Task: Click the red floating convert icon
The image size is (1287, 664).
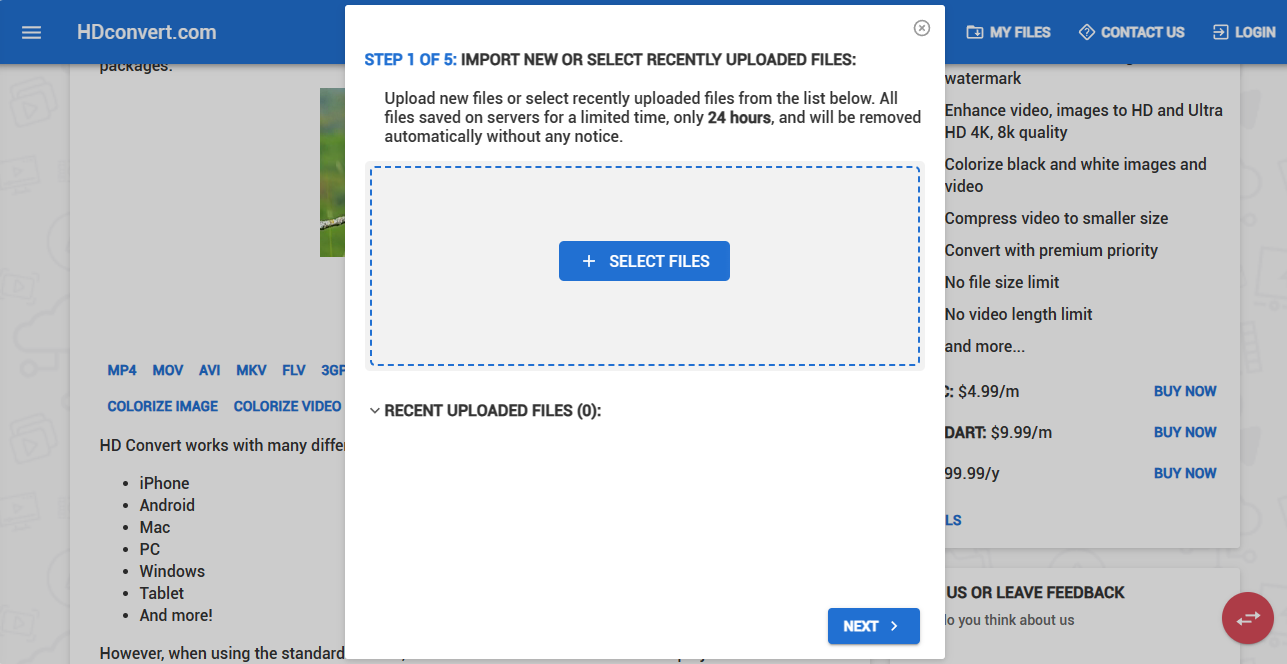Action: 1248,618
